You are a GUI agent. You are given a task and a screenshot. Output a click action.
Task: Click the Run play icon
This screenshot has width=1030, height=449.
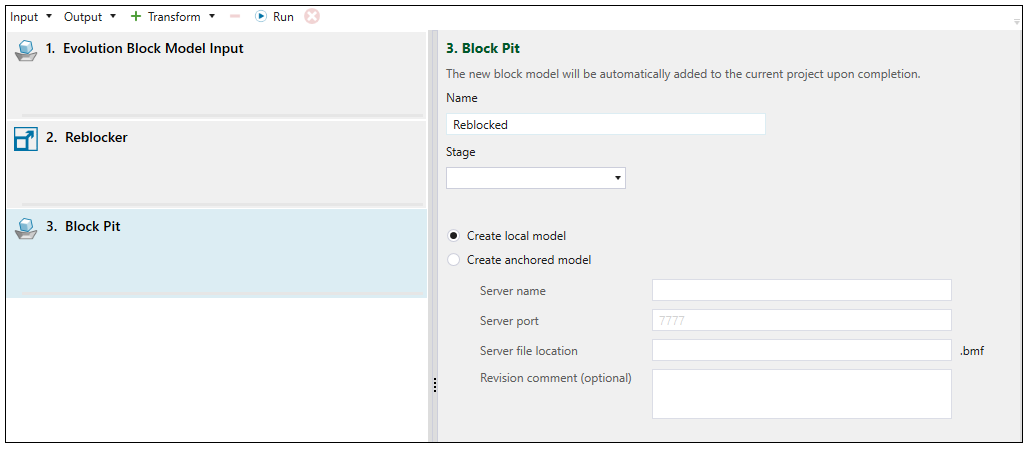pos(261,17)
